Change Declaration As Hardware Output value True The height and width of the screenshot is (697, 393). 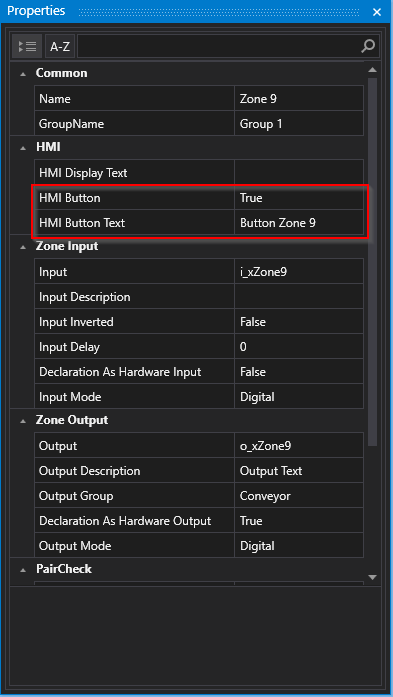tap(299, 520)
